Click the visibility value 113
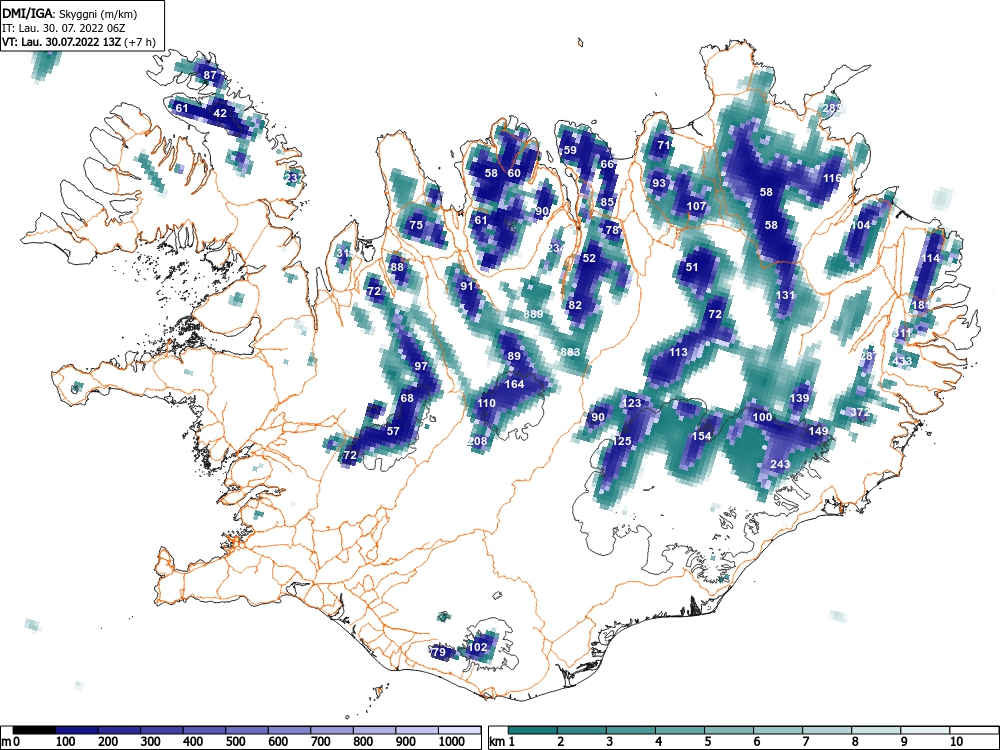Screen dimensions: 1000x750 pyautogui.click(x=679, y=352)
